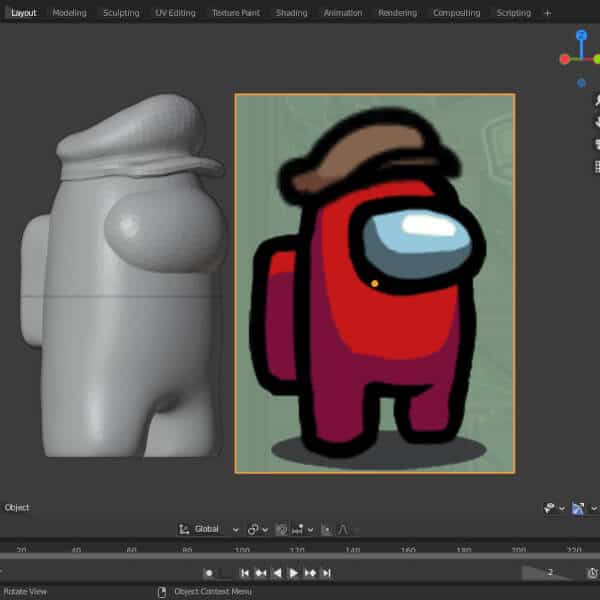The image size is (600, 600).
Task: Toggle proportional editing icon
Action: 326,530
